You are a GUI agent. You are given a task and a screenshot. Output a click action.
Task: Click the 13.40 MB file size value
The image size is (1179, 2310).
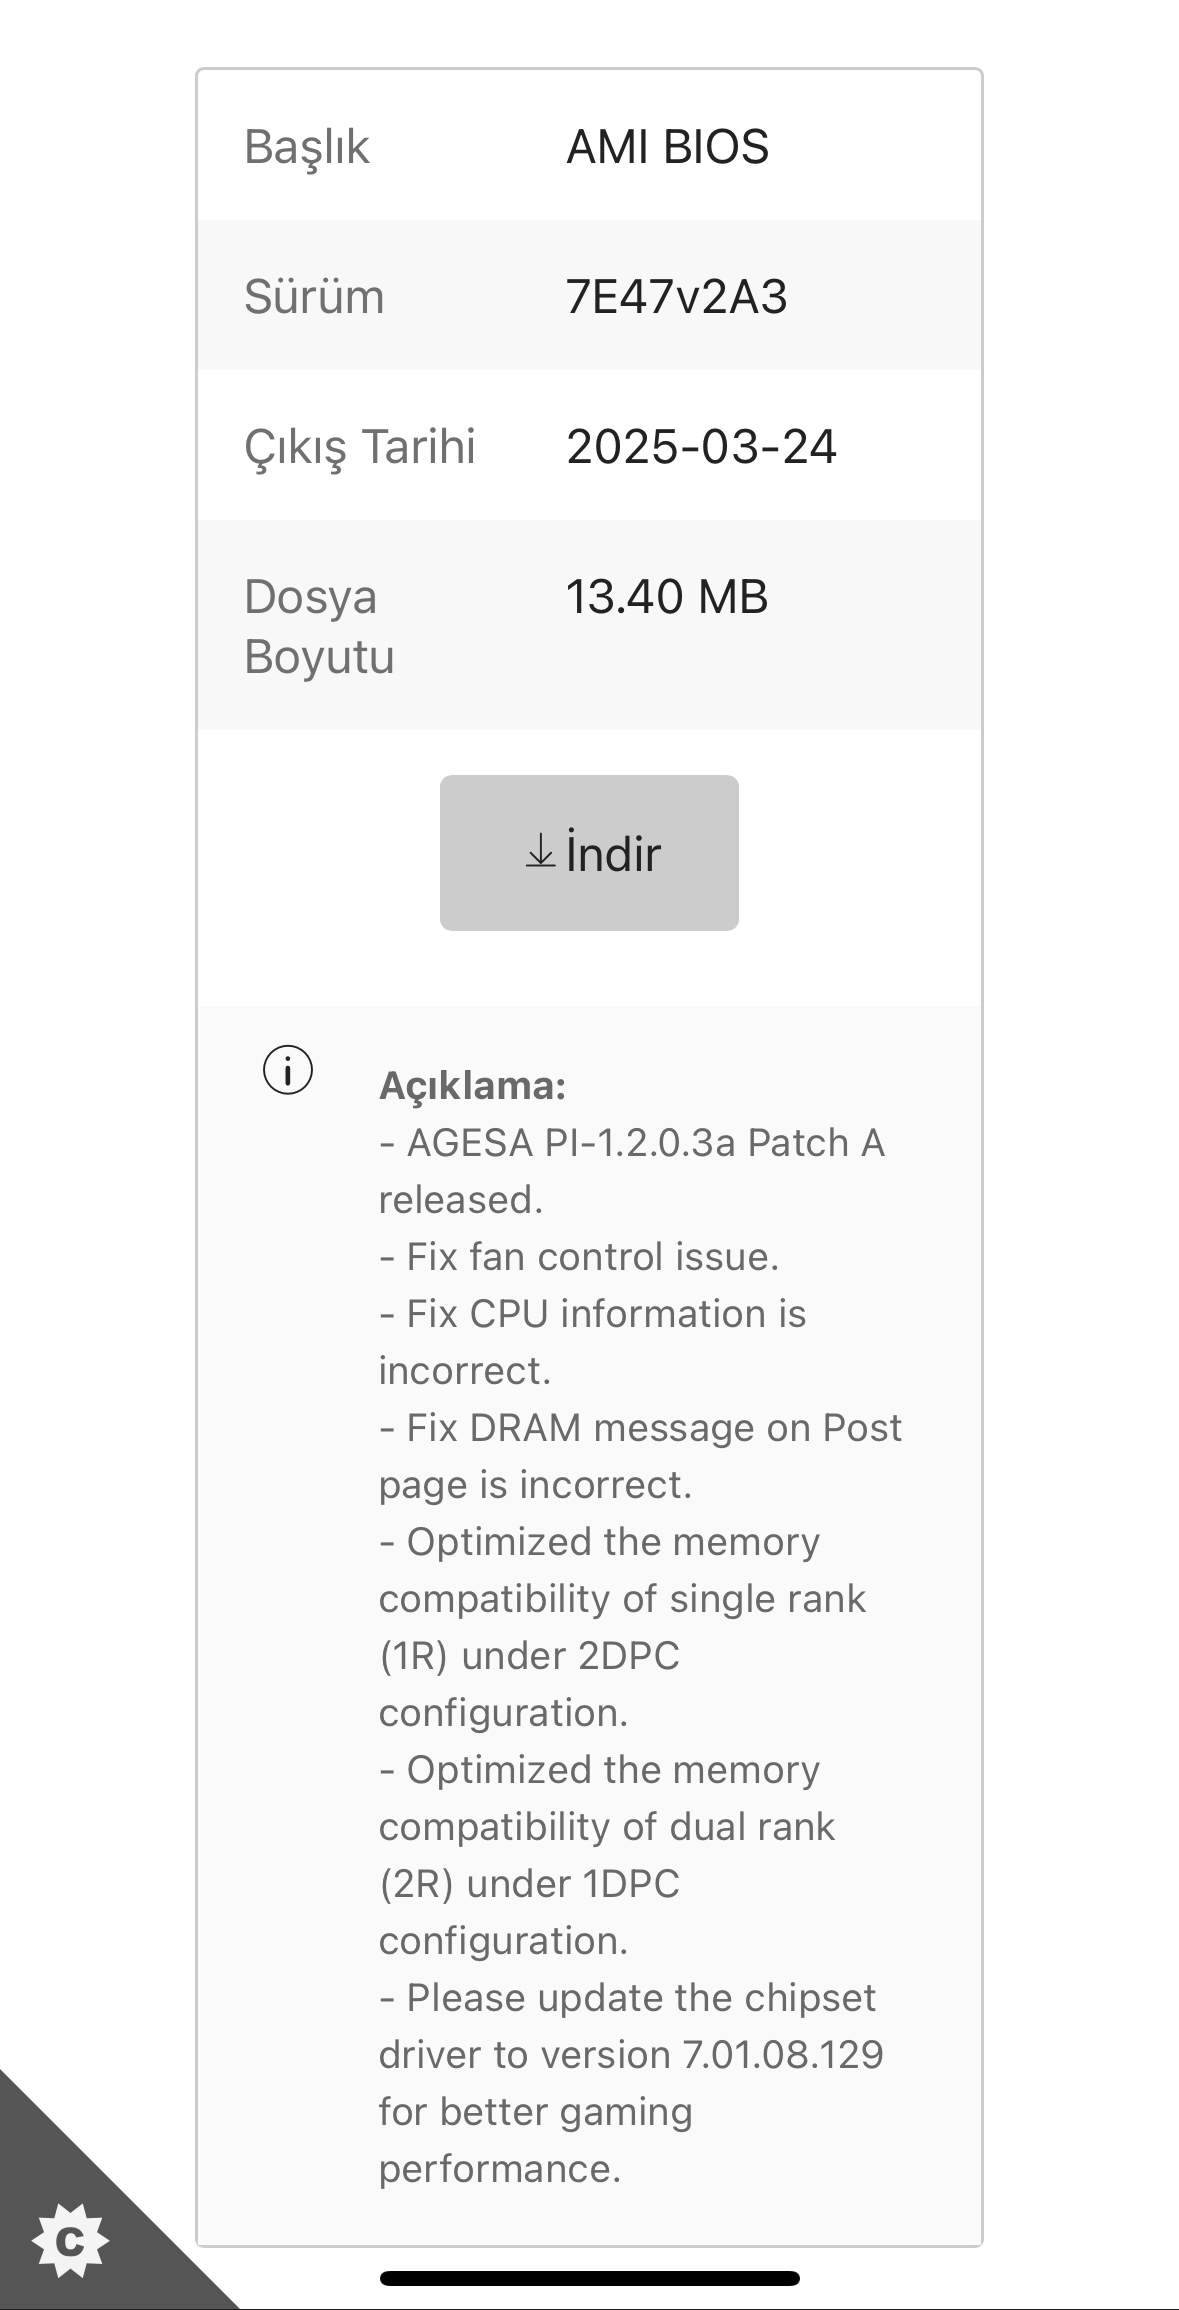tap(666, 597)
